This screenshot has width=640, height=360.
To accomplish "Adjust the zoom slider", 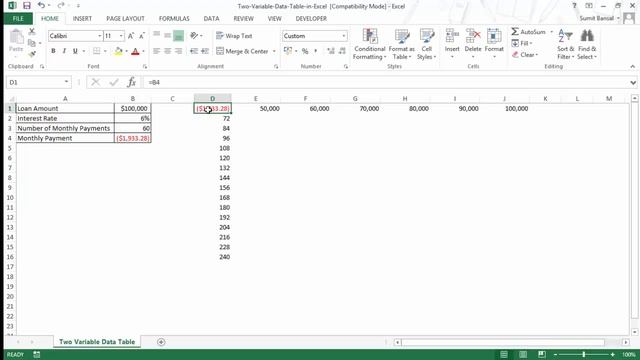I will [x=584, y=354].
